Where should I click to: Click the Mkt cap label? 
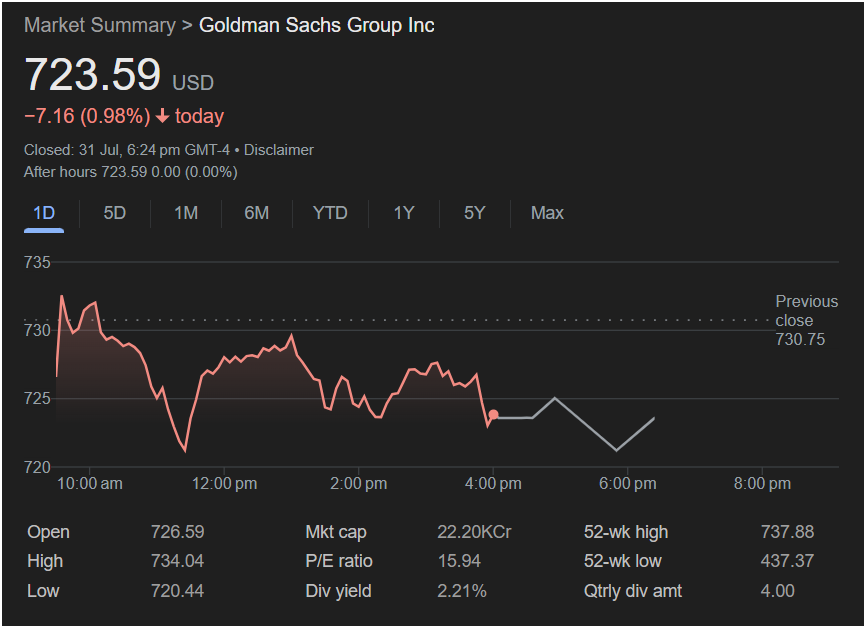(336, 532)
